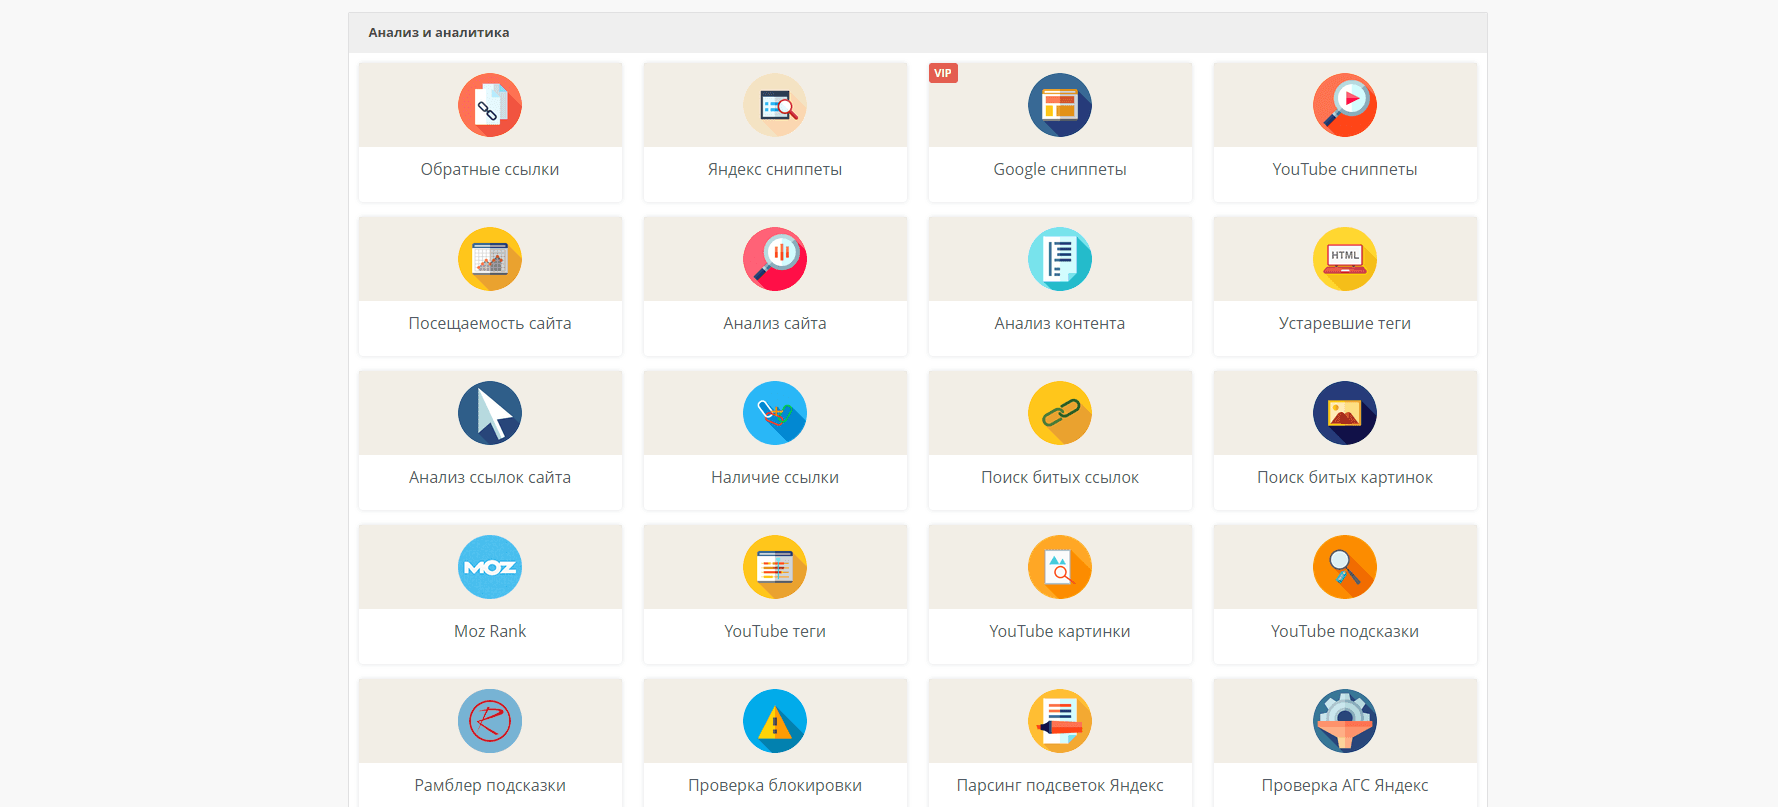This screenshot has height=807, width=1778.
Task: Click the Поиск битых ссылок chain icon
Action: [1060, 413]
